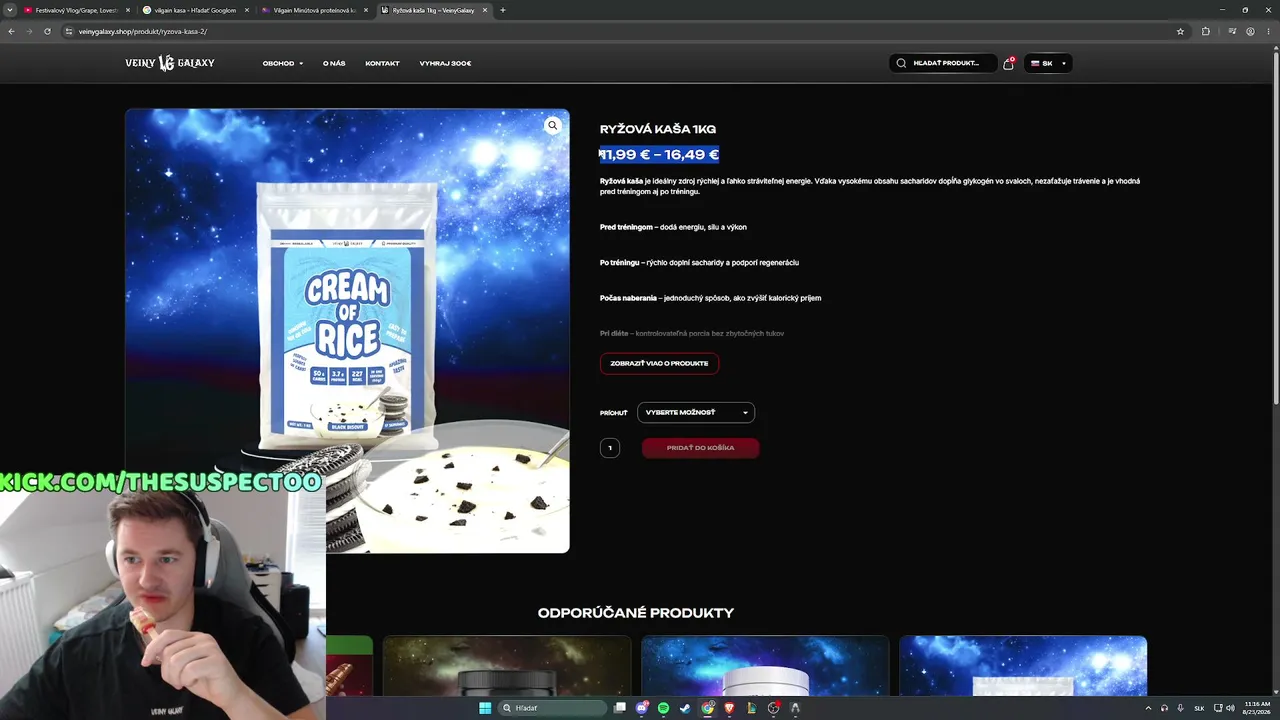This screenshot has height=720, width=1280.
Task: Open Spotify from the taskbar
Action: [x=663, y=708]
